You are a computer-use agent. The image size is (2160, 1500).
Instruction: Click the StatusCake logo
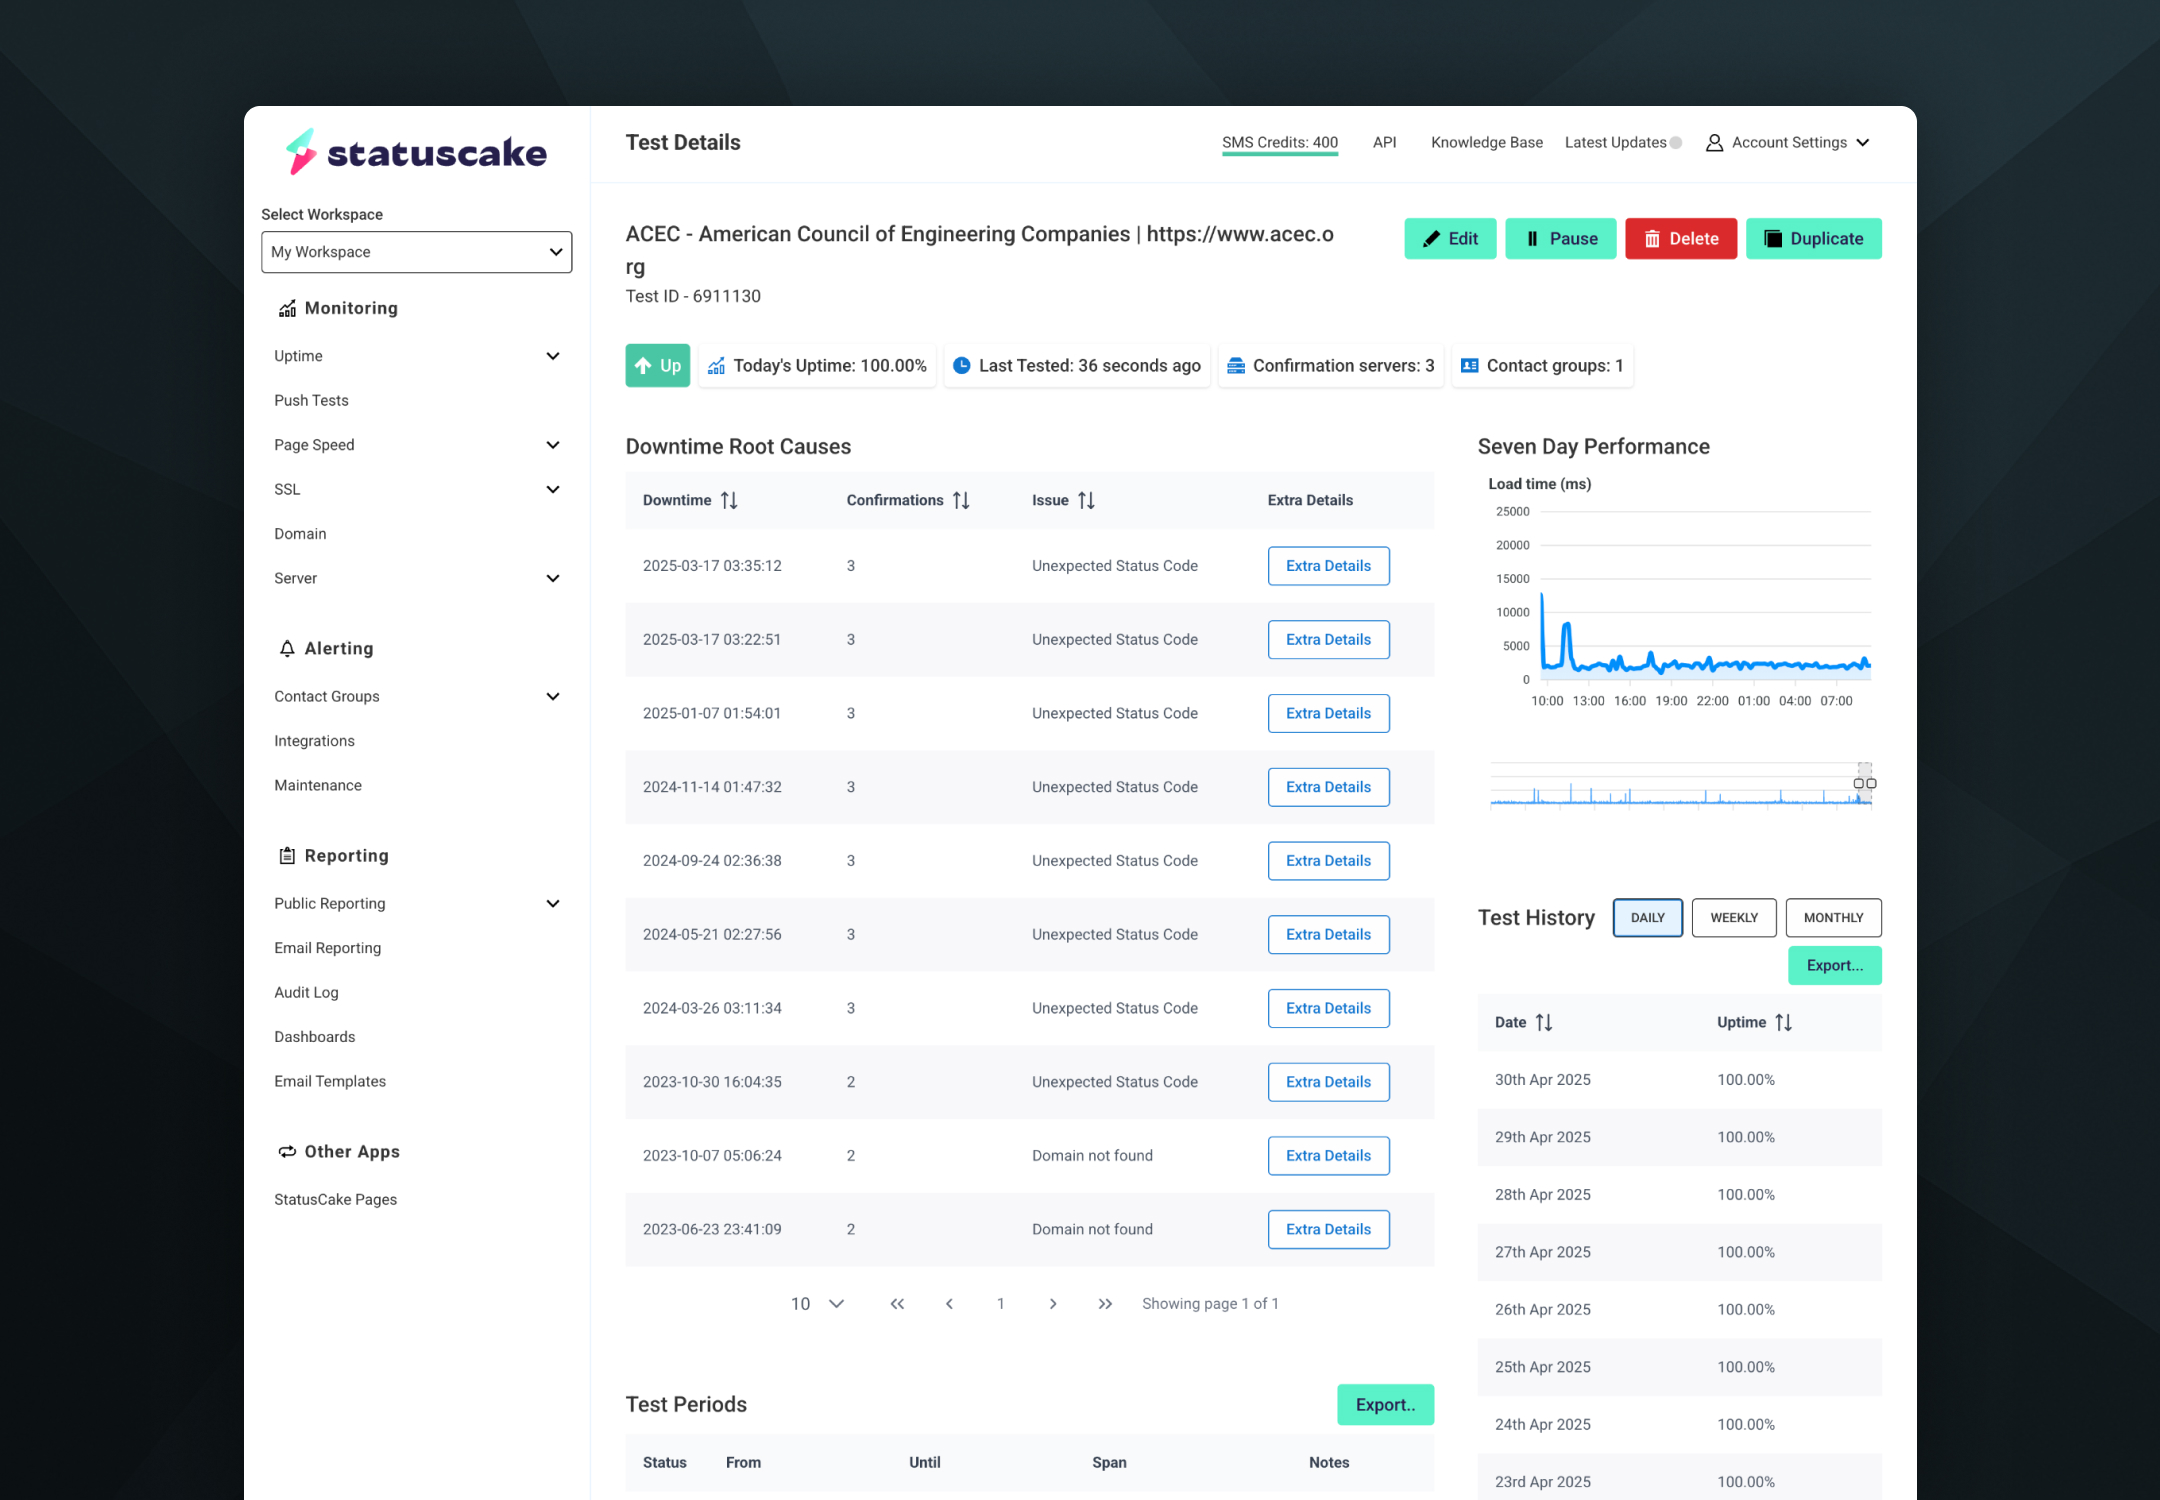click(x=416, y=152)
